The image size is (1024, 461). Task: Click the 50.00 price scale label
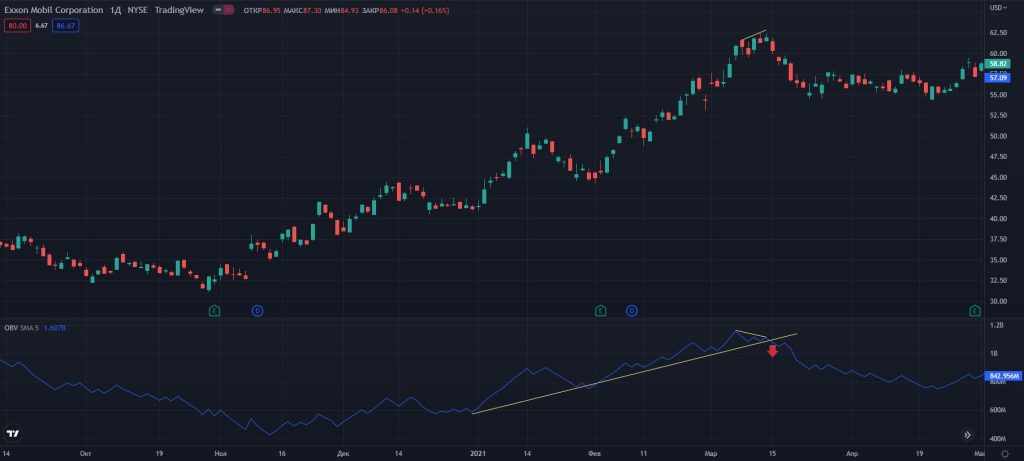(997, 136)
